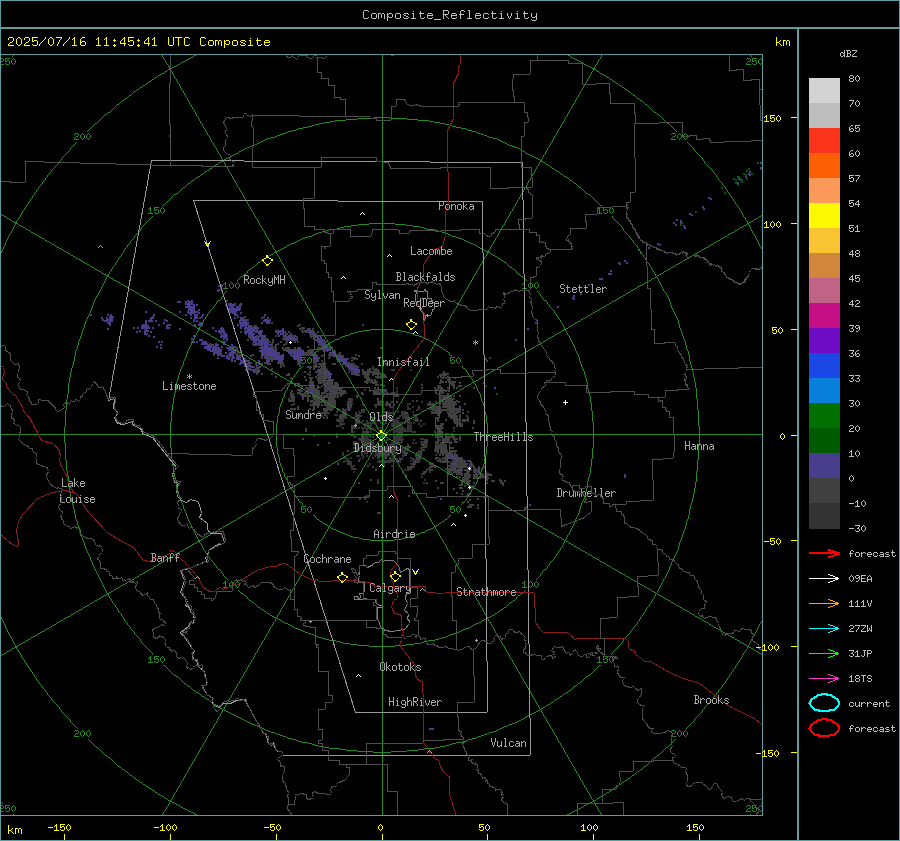Image resolution: width=900 pixels, height=841 pixels.
Task: Click the Blackfalds label
Action: [x=425, y=277]
